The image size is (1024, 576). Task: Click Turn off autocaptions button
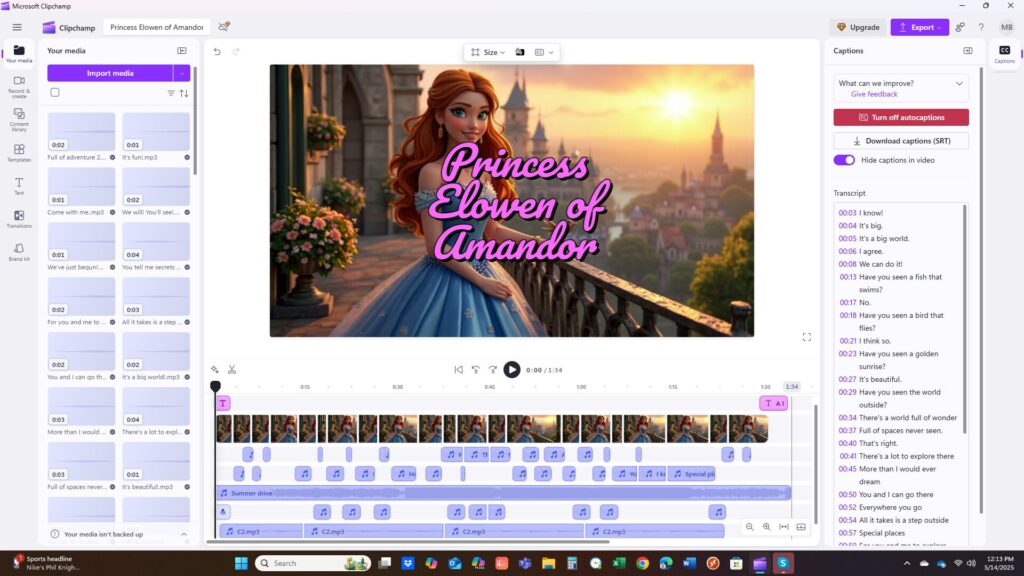tap(901, 117)
